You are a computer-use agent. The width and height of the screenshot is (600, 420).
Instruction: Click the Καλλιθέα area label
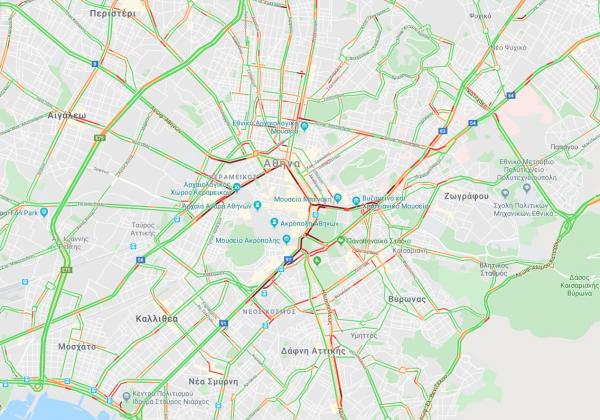pos(157,319)
